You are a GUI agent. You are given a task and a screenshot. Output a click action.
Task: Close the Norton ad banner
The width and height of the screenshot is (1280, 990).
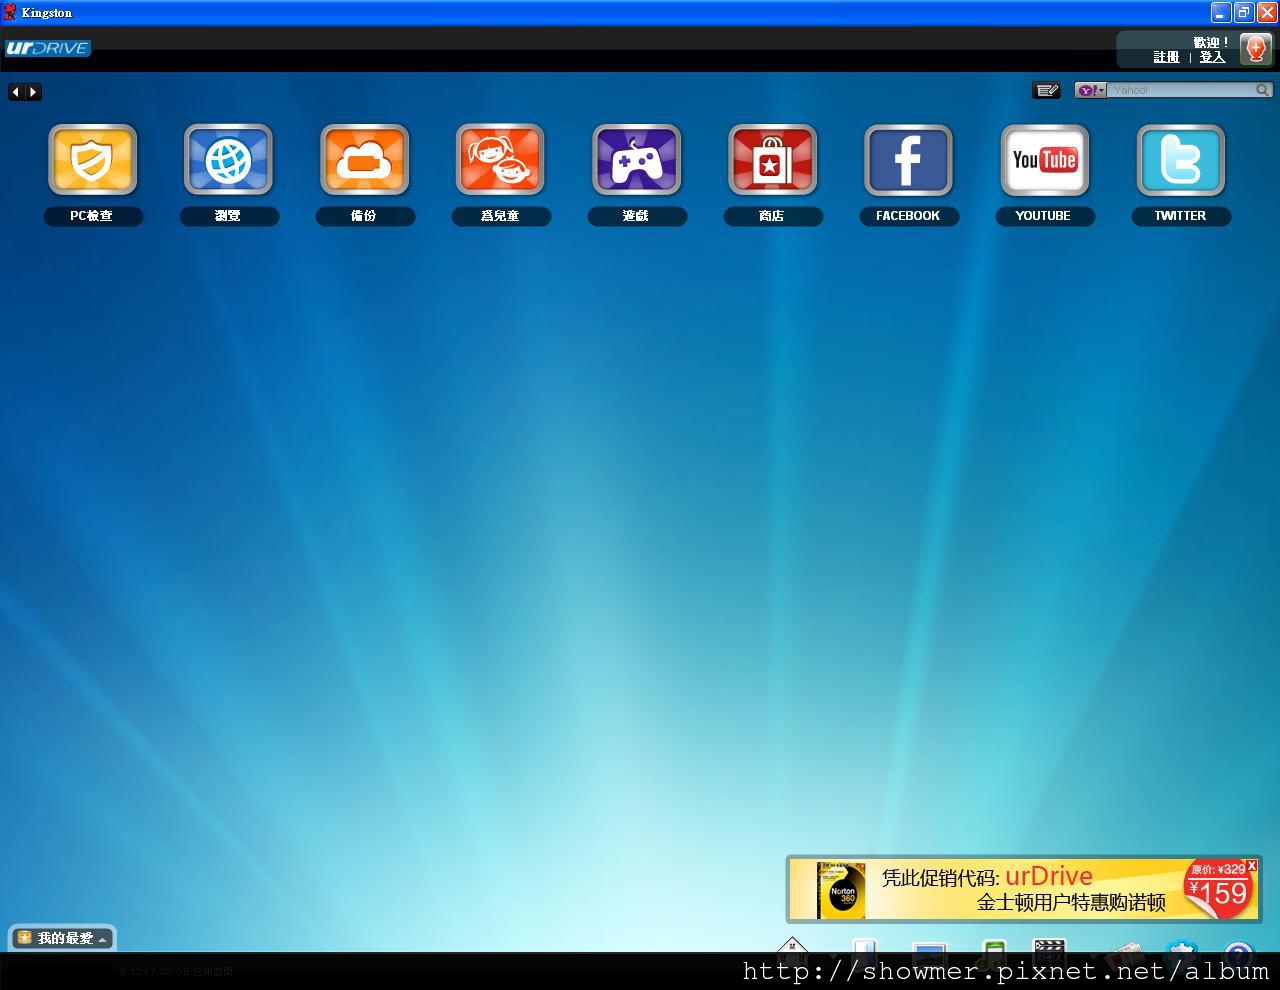1252,865
